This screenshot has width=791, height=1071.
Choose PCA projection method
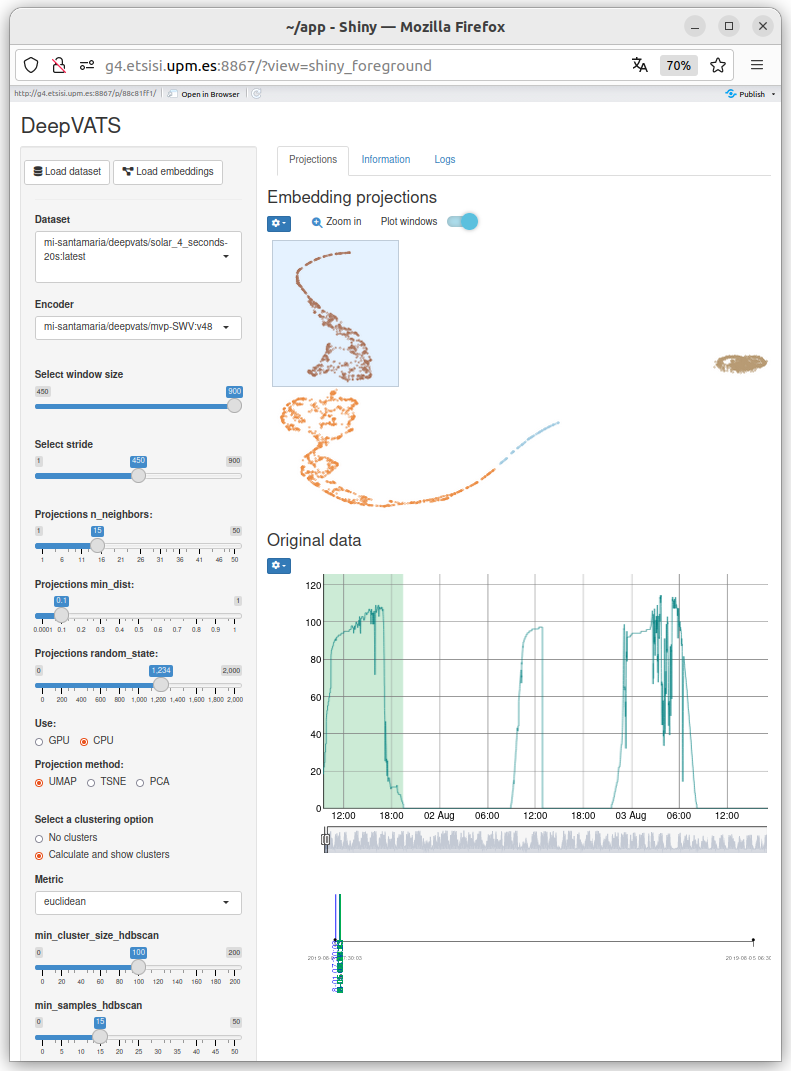[140, 783]
